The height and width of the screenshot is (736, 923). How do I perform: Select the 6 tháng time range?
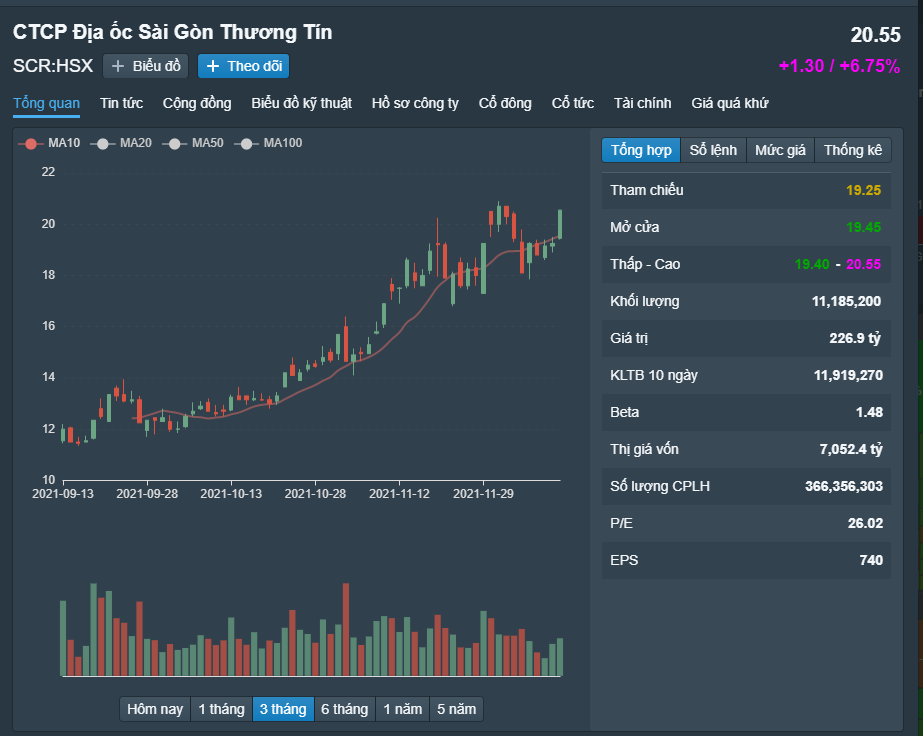click(x=344, y=709)
